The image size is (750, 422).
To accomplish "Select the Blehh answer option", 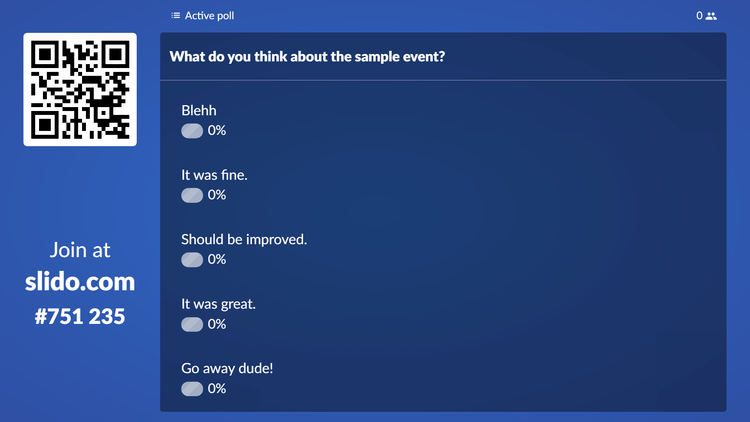I will [199, 110].
